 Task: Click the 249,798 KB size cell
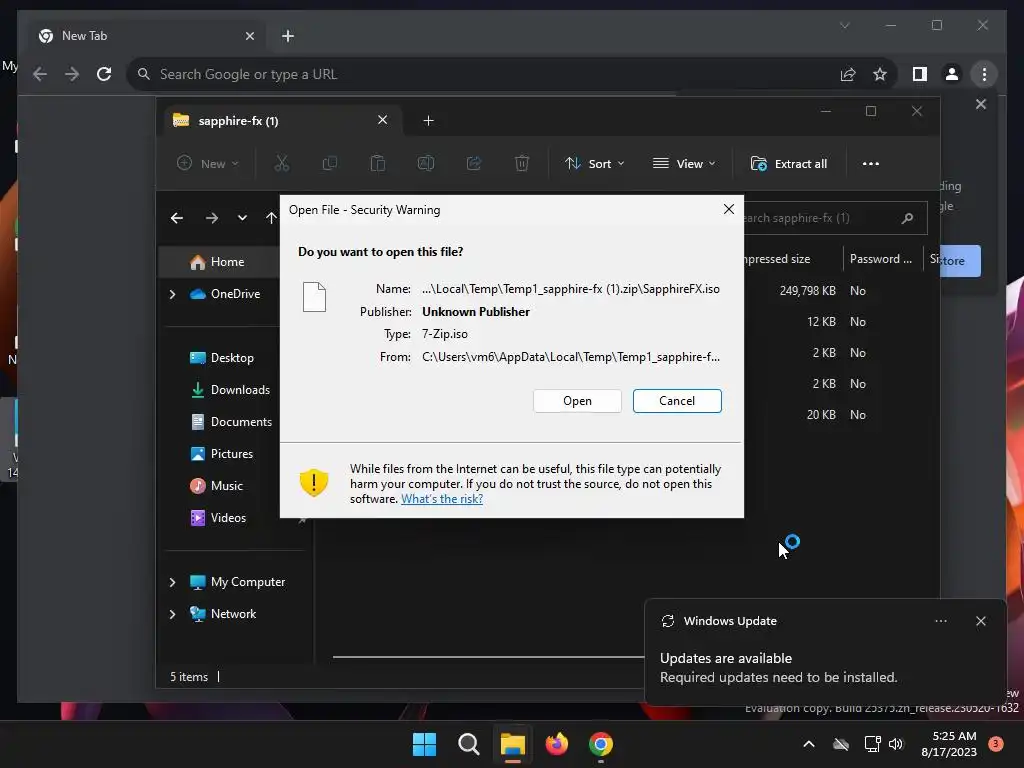[807, 291]
